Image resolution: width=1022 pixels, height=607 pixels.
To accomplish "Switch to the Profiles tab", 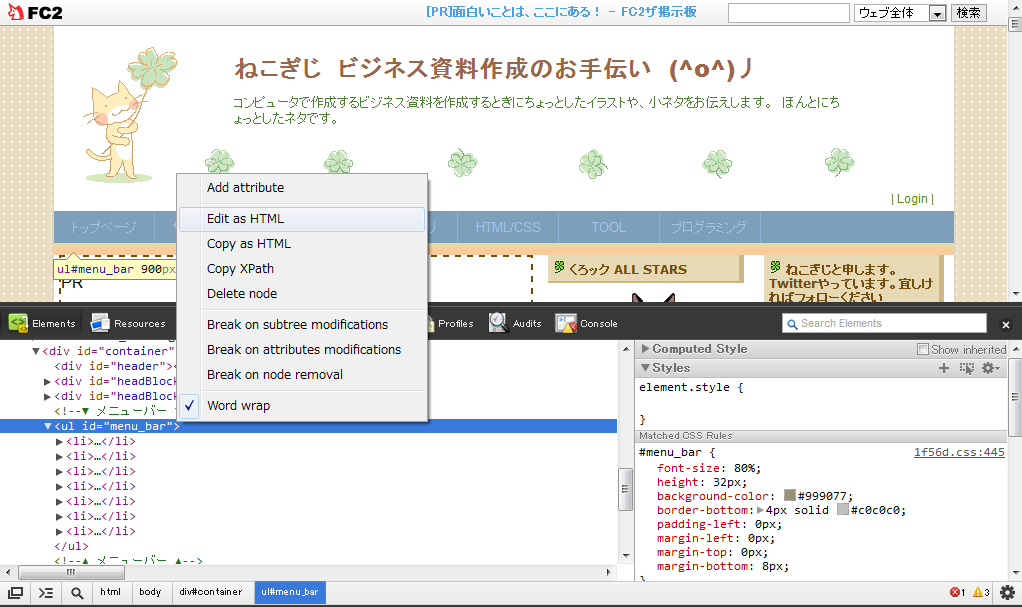I will tap(455, 323).
